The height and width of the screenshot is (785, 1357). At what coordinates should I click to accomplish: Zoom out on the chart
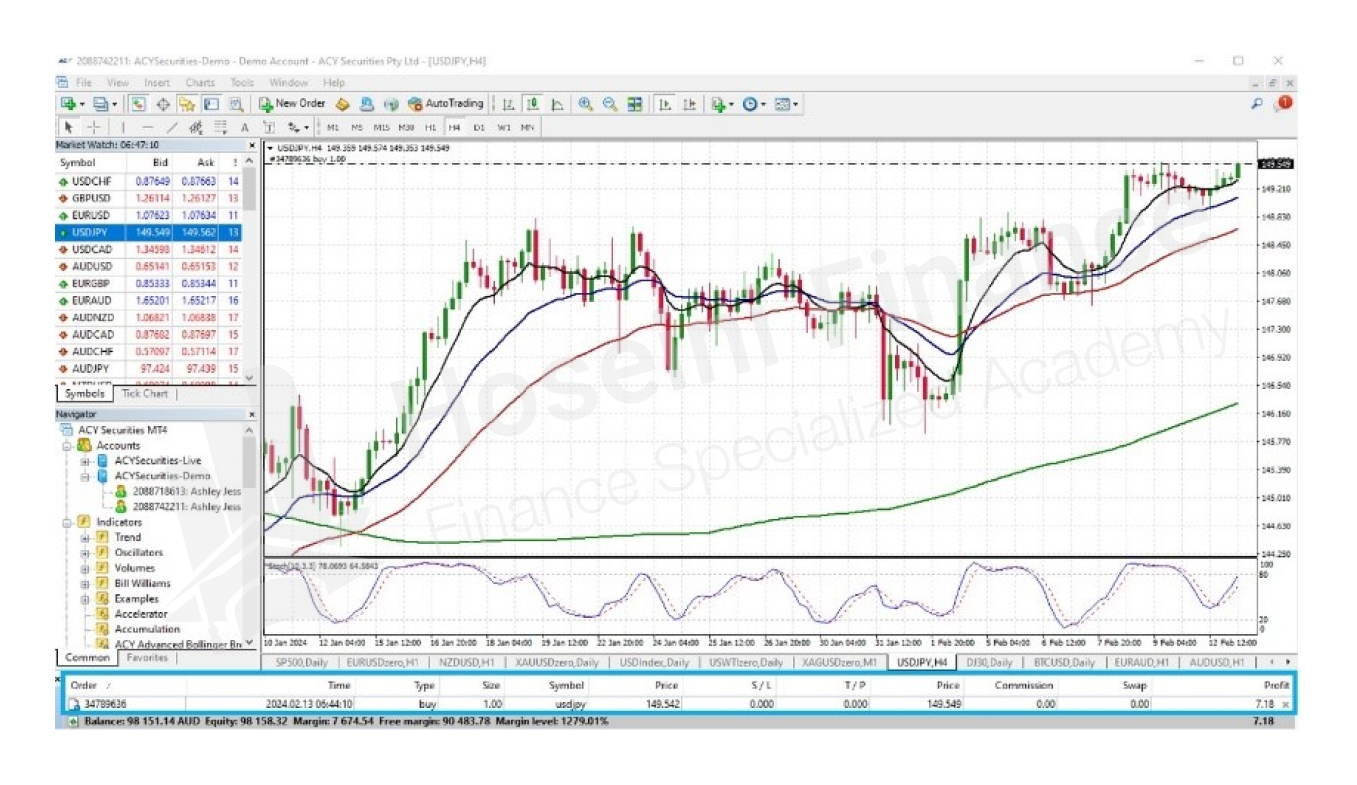[609, 103]
